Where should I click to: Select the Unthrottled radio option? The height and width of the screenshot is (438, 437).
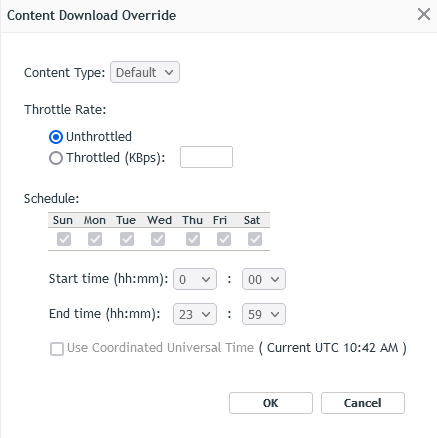(56, 137)
